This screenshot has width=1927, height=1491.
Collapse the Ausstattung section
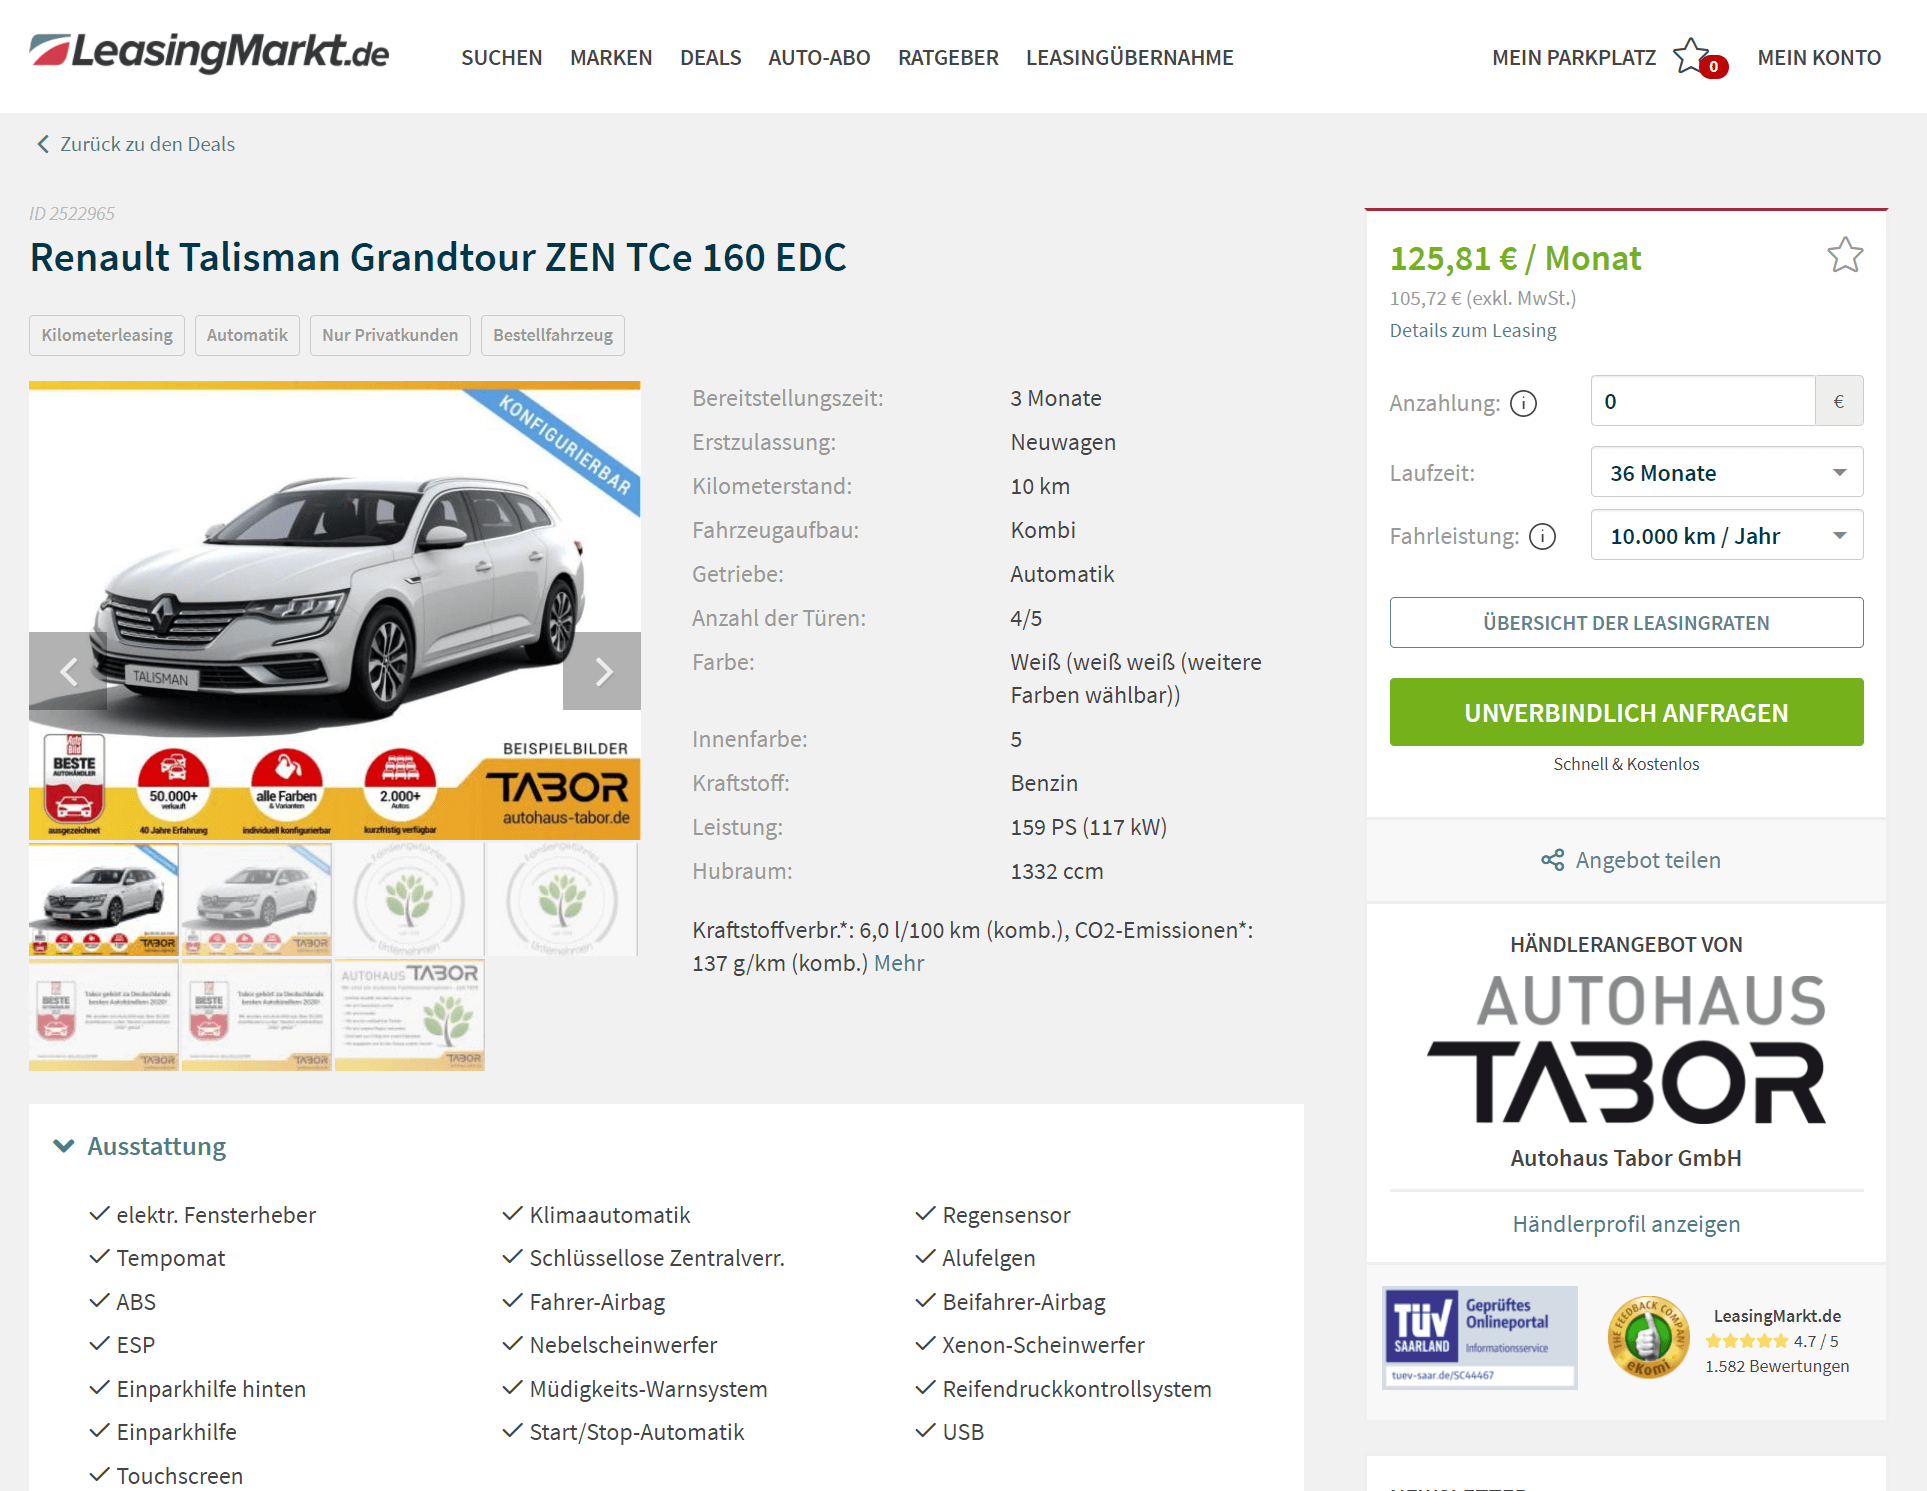[x=140, y=1146]
